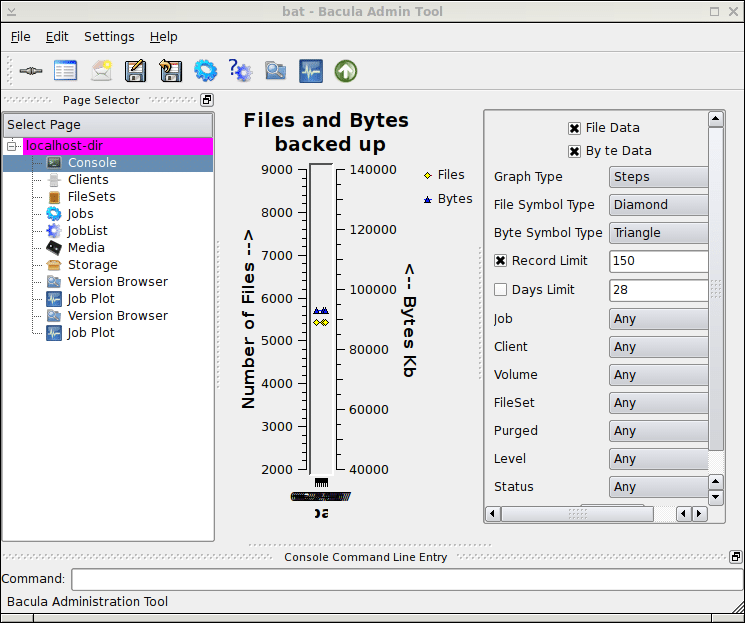
Task: Click the folder magnifier browse icon
Action: pos(275,71)
